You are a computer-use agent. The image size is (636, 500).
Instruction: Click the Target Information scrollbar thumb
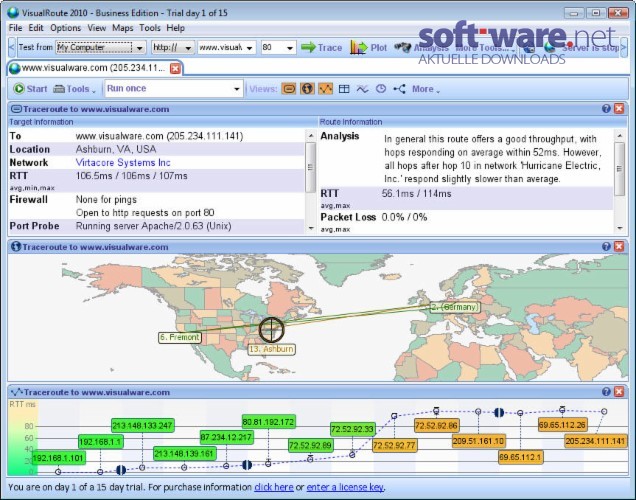(310, 167)
